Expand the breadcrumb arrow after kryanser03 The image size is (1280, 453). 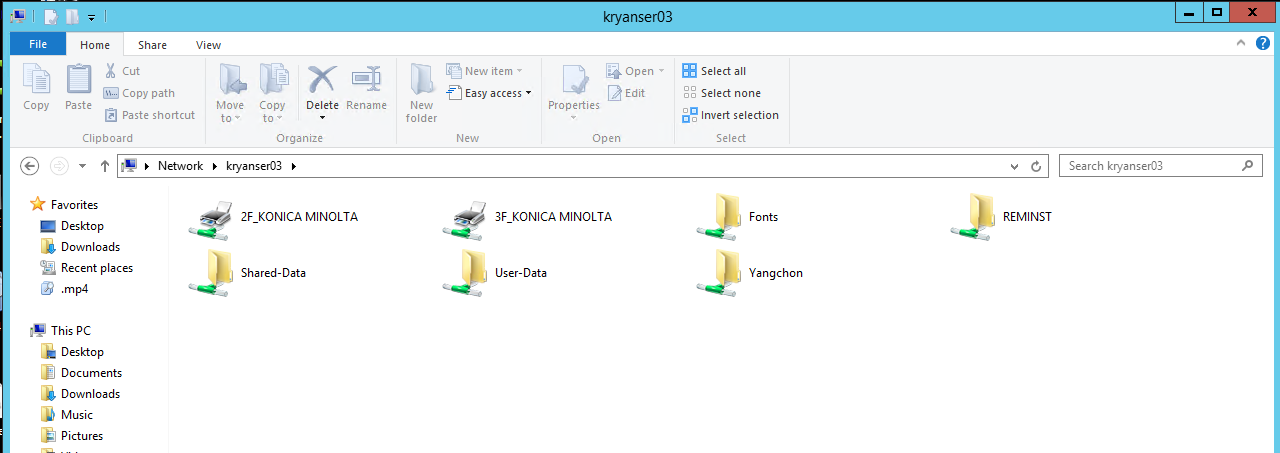click(x=294, y=166)
